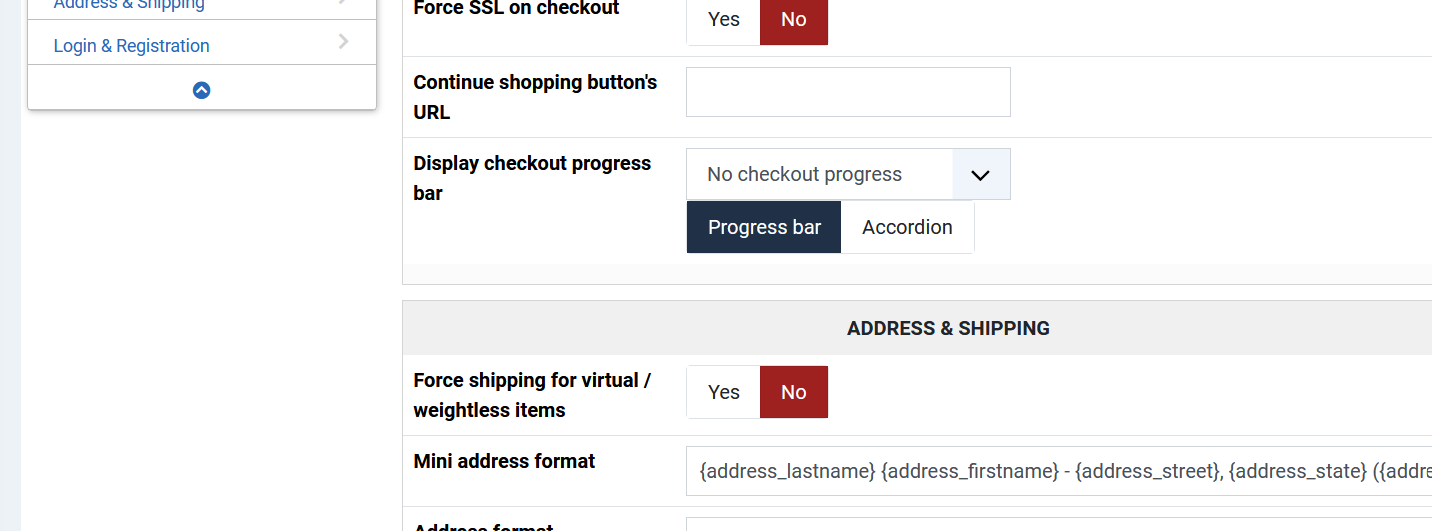Focus the Continue shopping button's URL field

pos(848,92)
